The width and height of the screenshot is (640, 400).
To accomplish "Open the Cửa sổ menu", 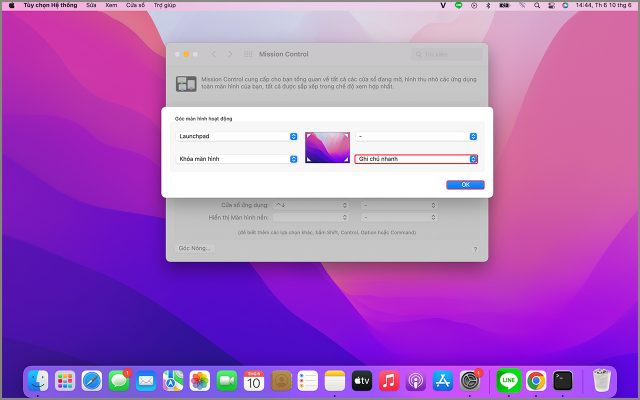I will click(x=135, y=5).
